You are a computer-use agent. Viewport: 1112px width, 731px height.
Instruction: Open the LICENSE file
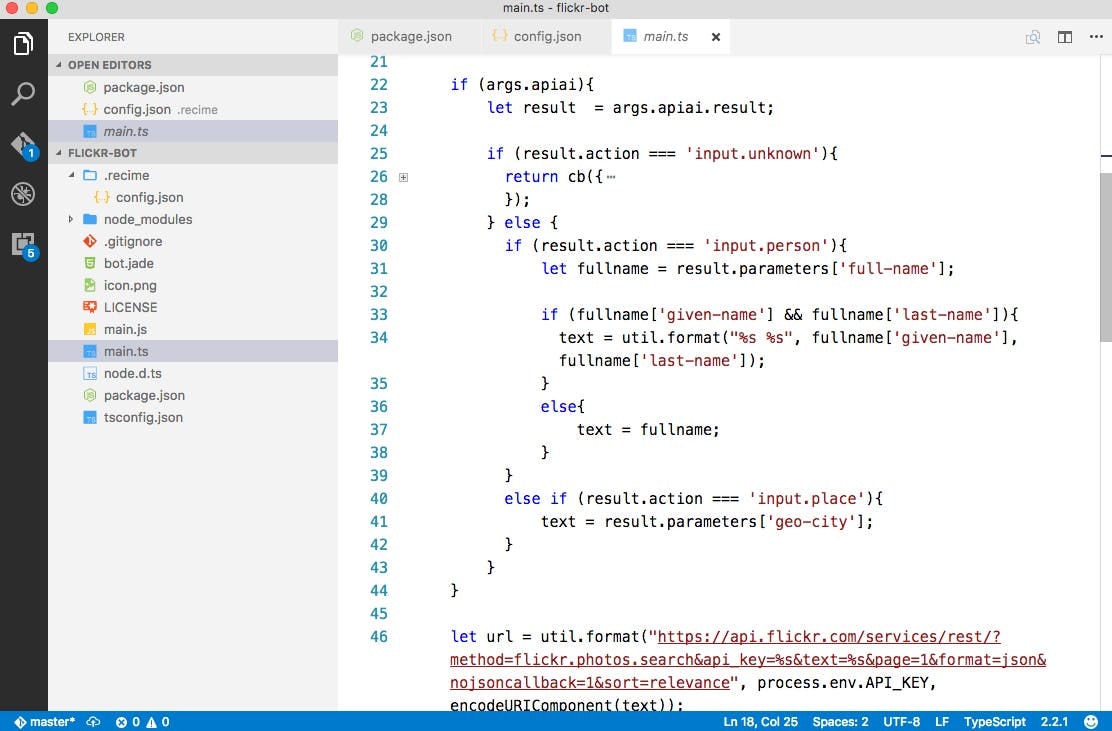click(x=193, y=307)
